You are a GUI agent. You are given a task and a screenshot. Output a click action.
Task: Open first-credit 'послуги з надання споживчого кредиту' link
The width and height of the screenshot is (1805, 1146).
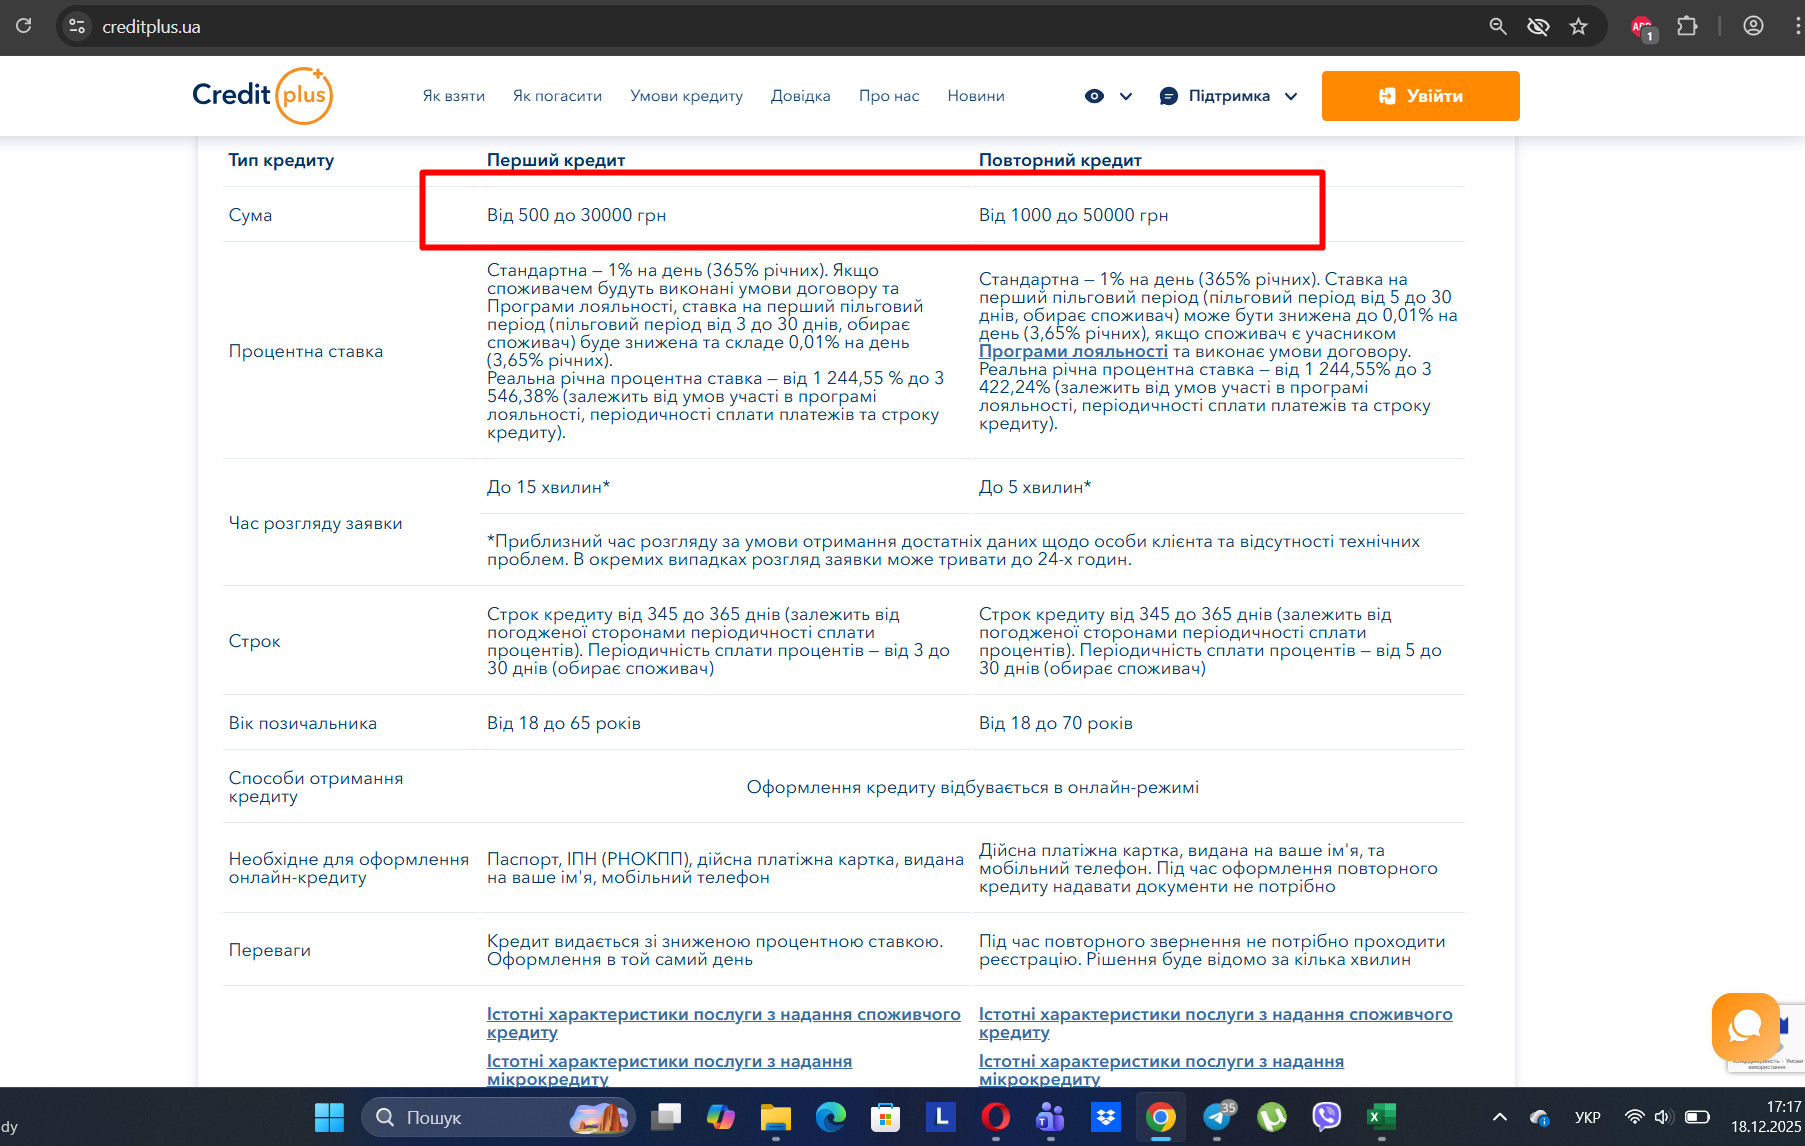[723, 1023]
